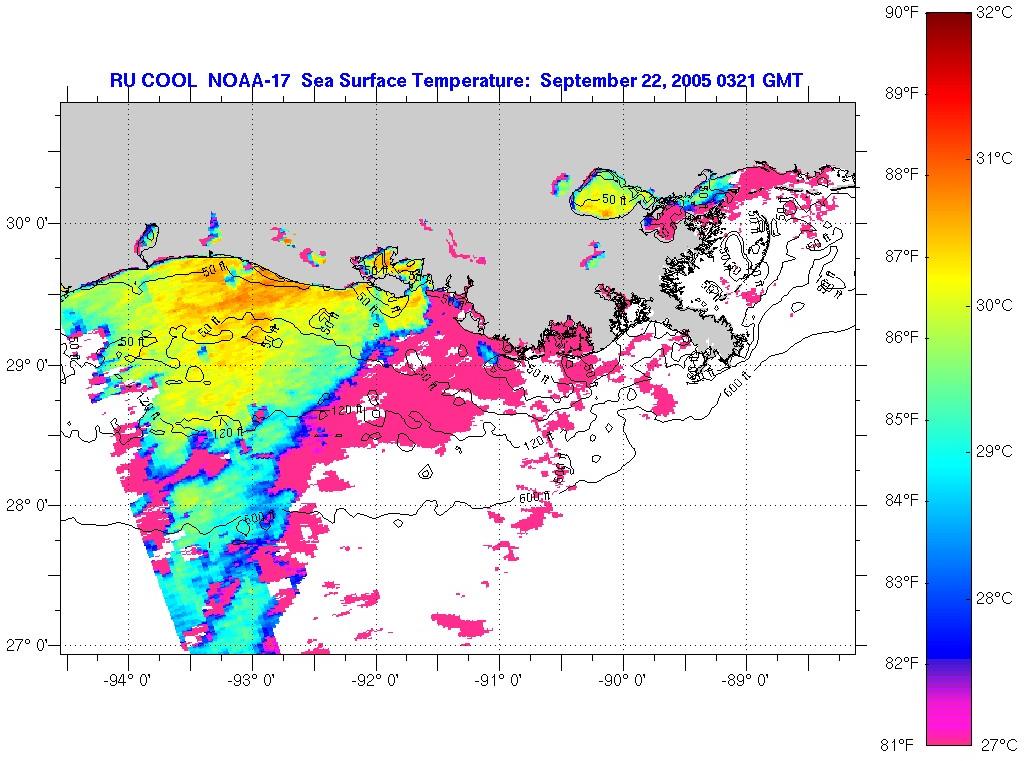Choose the 28°C scale label

click(x=995, y=598)
